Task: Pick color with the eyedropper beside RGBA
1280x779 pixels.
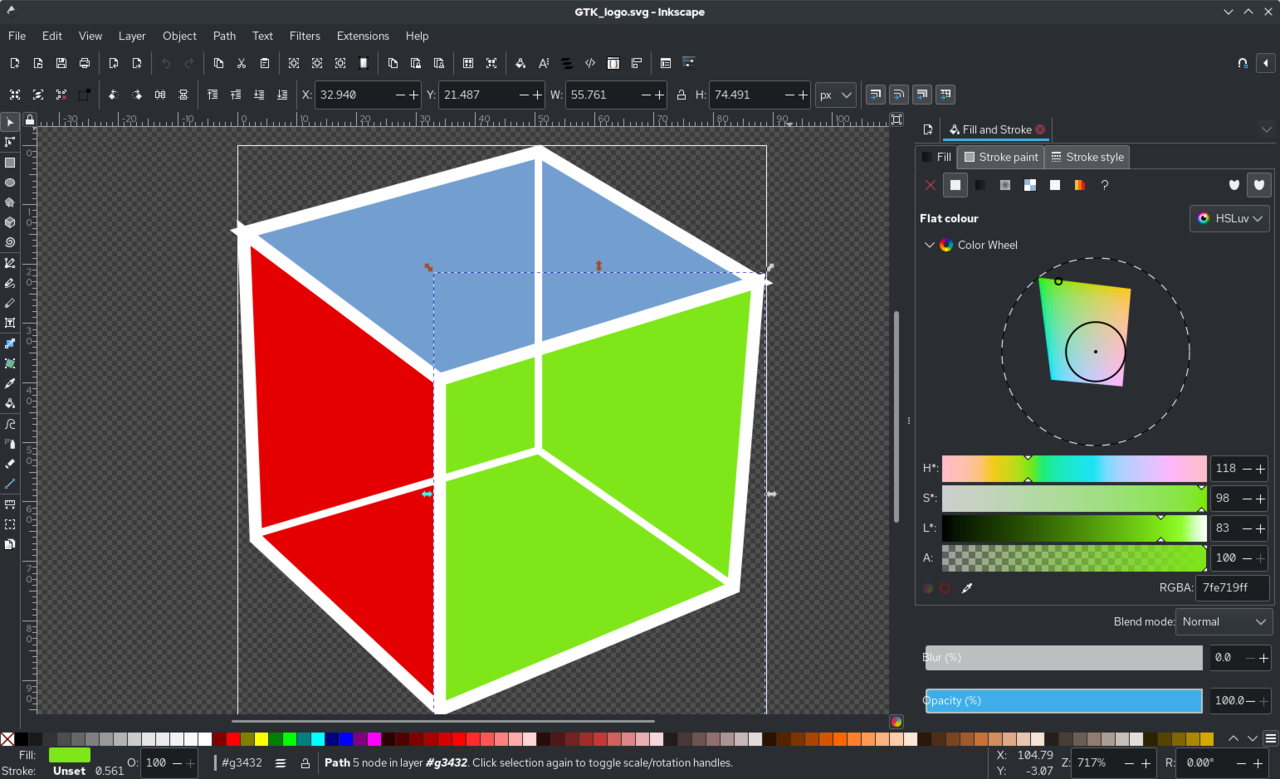Action: click(967, 588)
